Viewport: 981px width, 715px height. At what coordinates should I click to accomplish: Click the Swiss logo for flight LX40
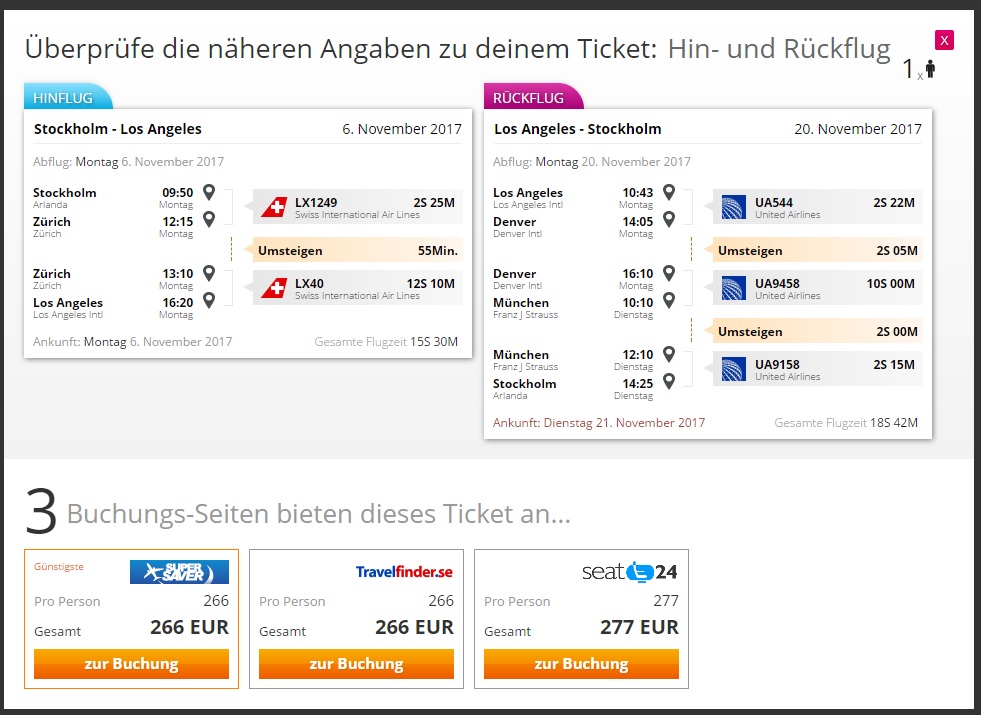tap(274, 288)
